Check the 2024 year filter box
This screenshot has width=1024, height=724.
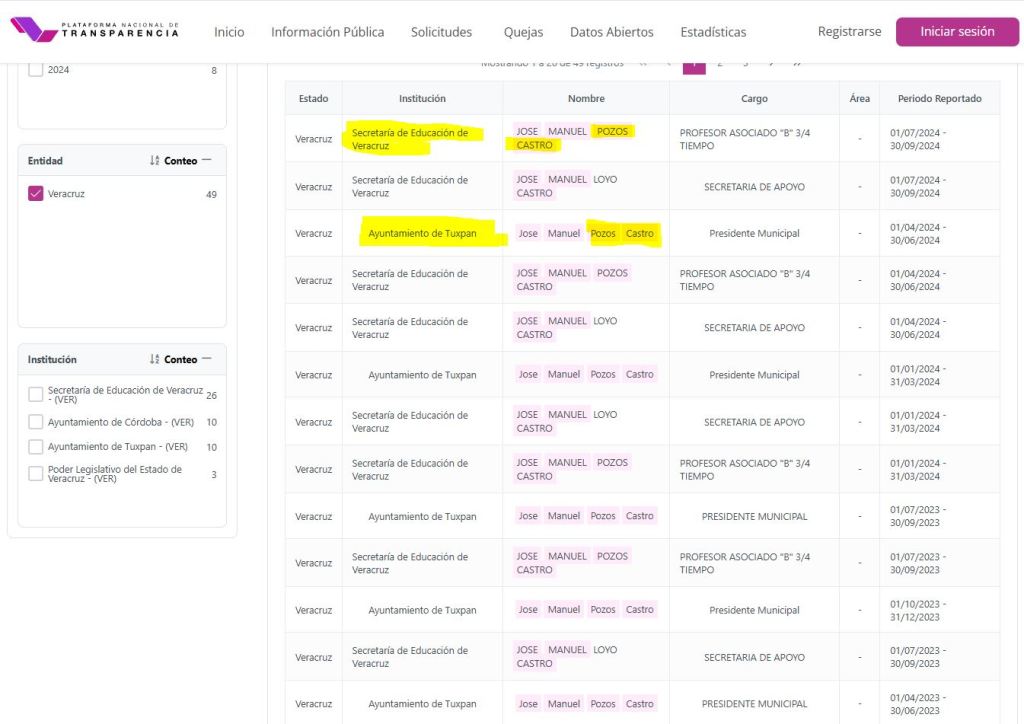tap(36, 70)
